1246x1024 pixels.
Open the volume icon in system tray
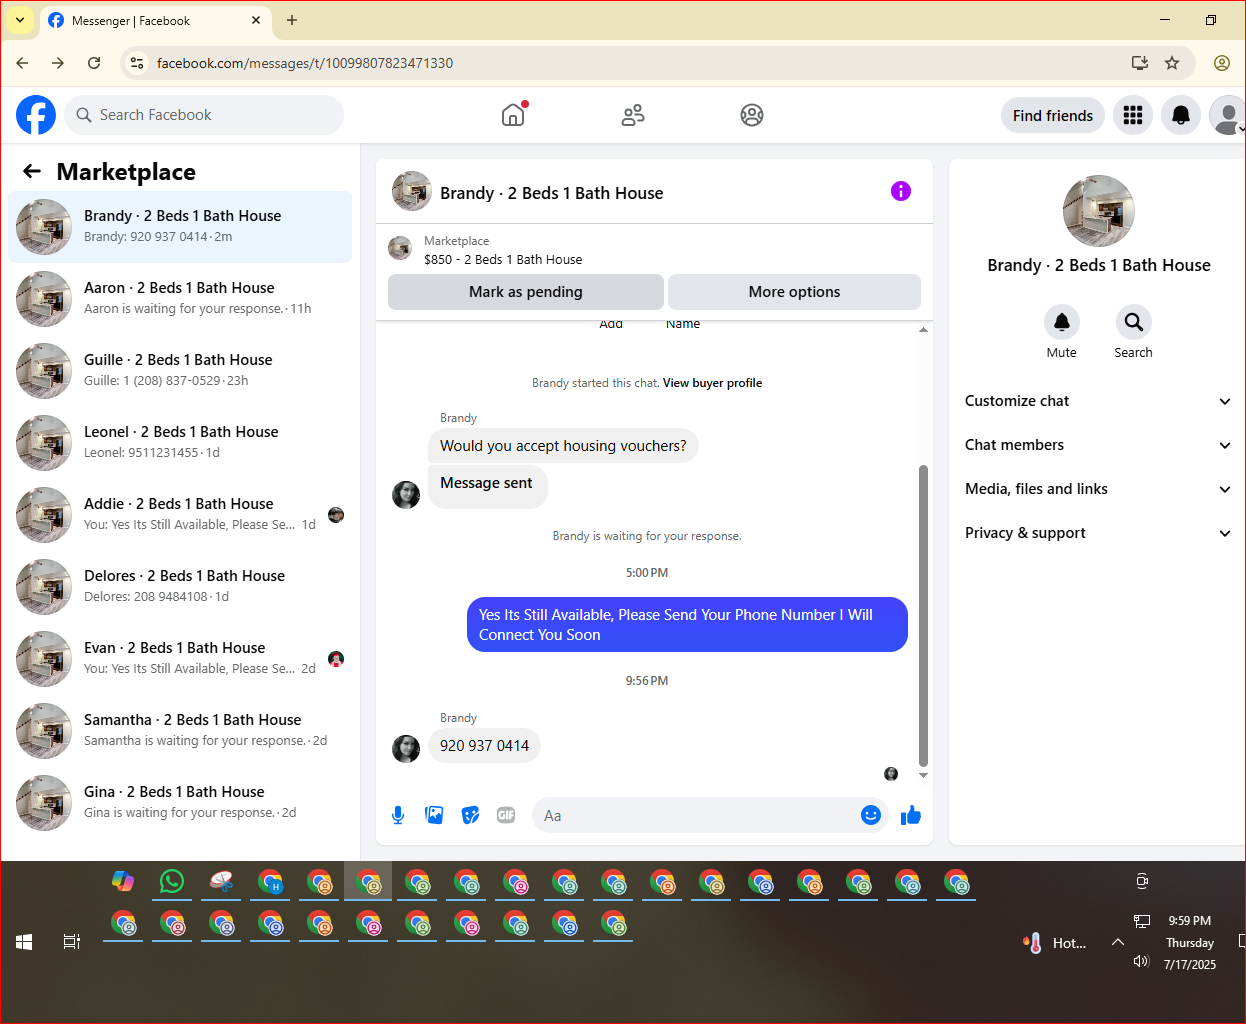[1141, 961]
